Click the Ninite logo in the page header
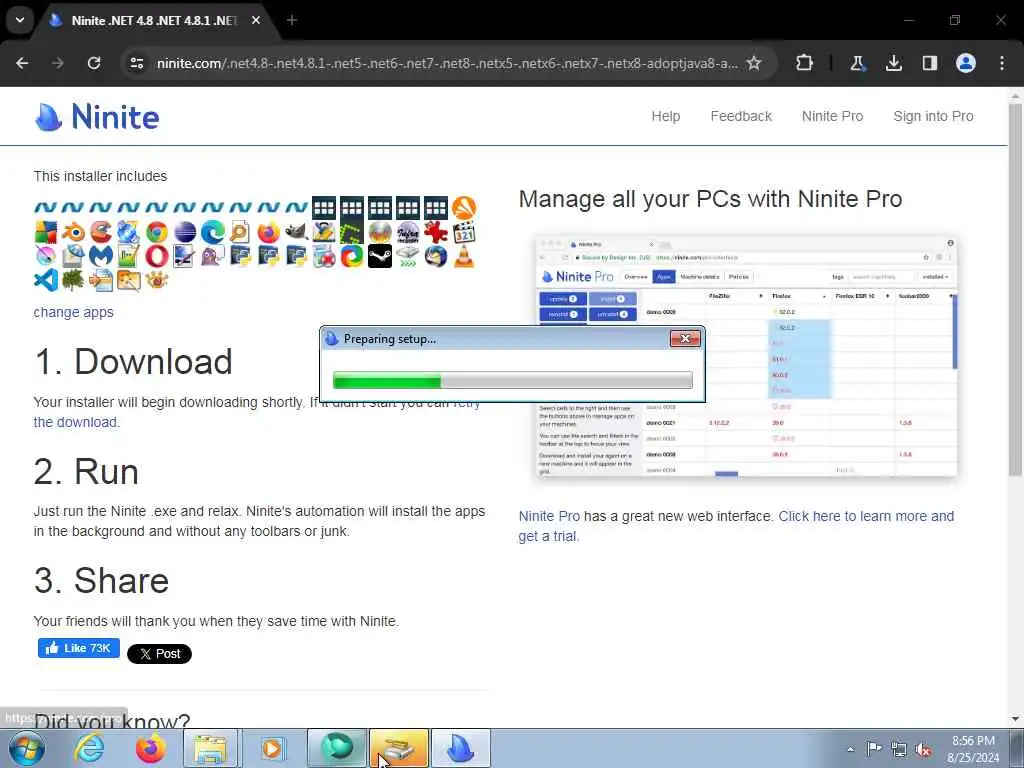 pos(97,117)
